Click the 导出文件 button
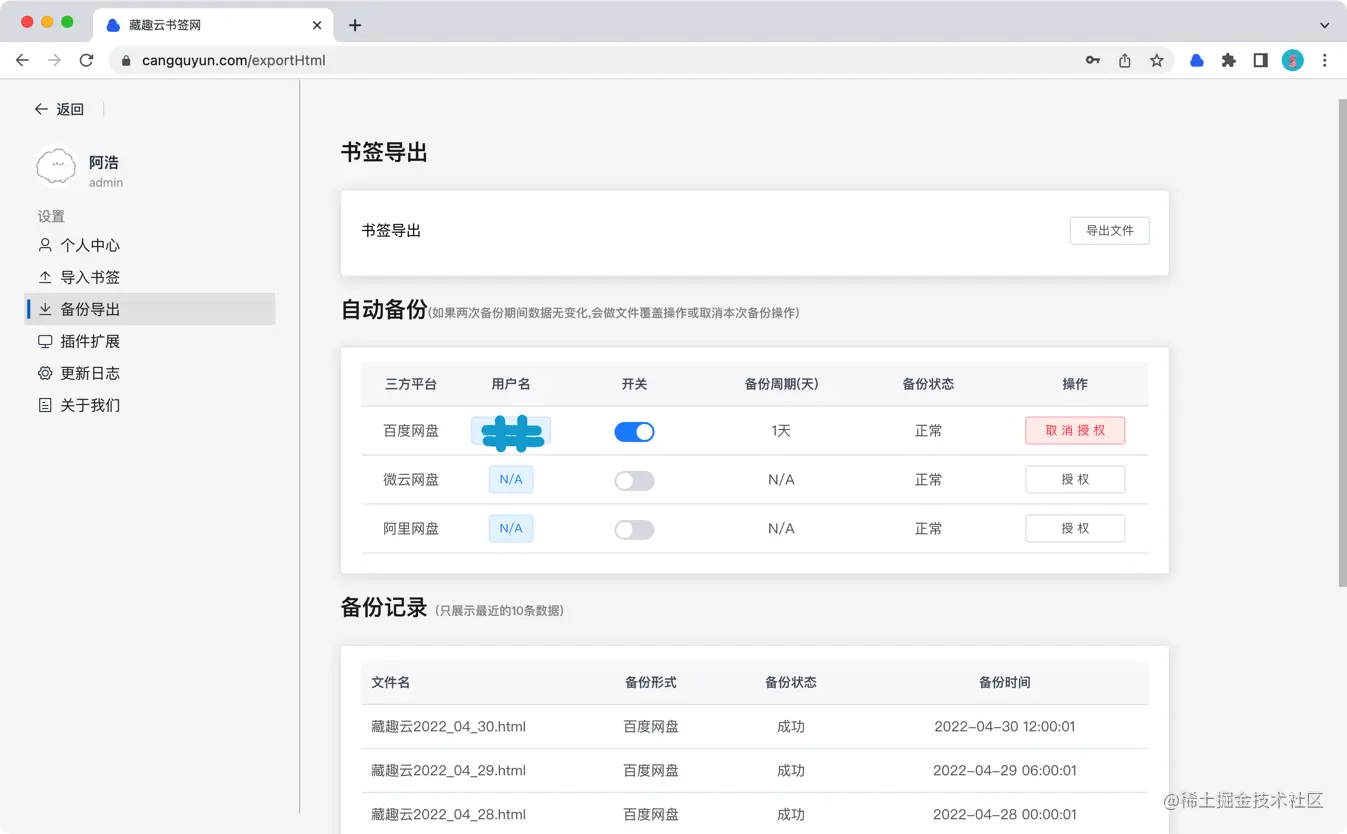This screenshot has height=834, width=1347. (1109, 230)
